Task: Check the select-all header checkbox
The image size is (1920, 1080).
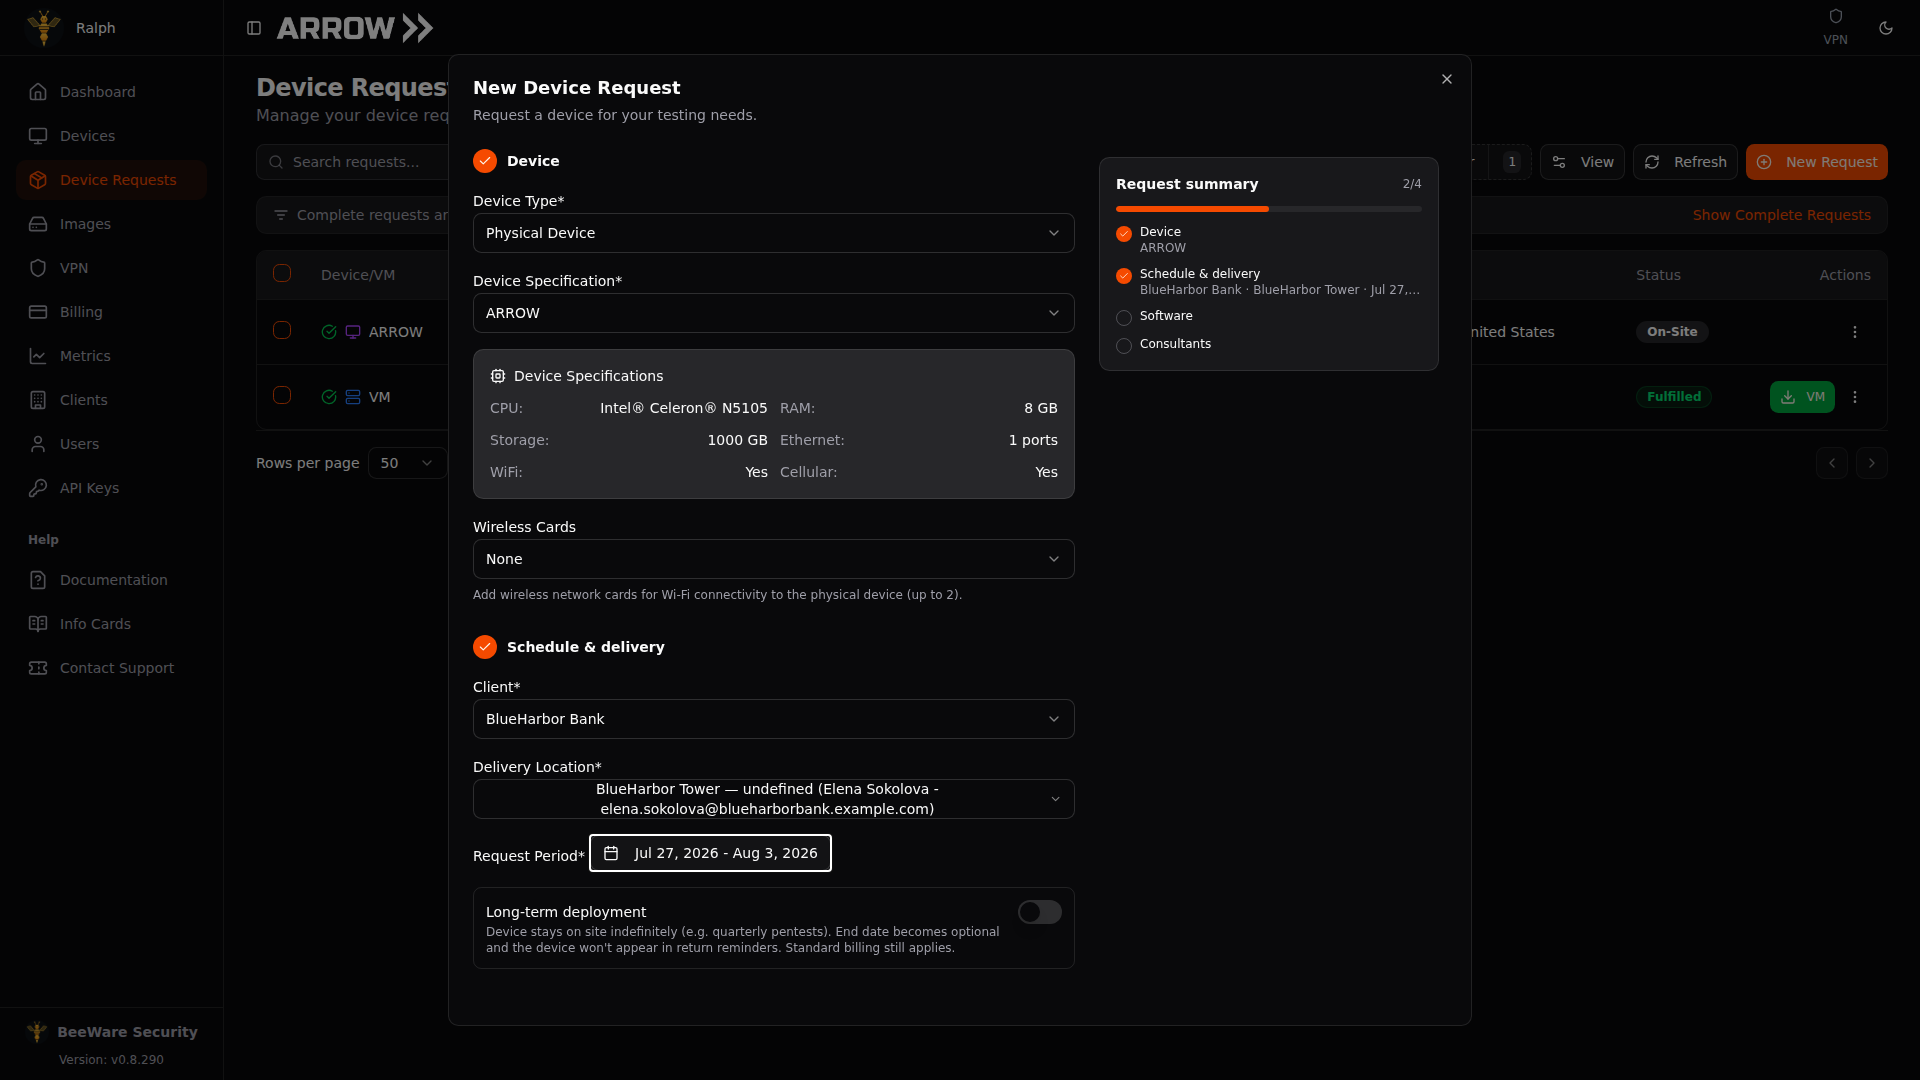Action: [x=282, y=274]
